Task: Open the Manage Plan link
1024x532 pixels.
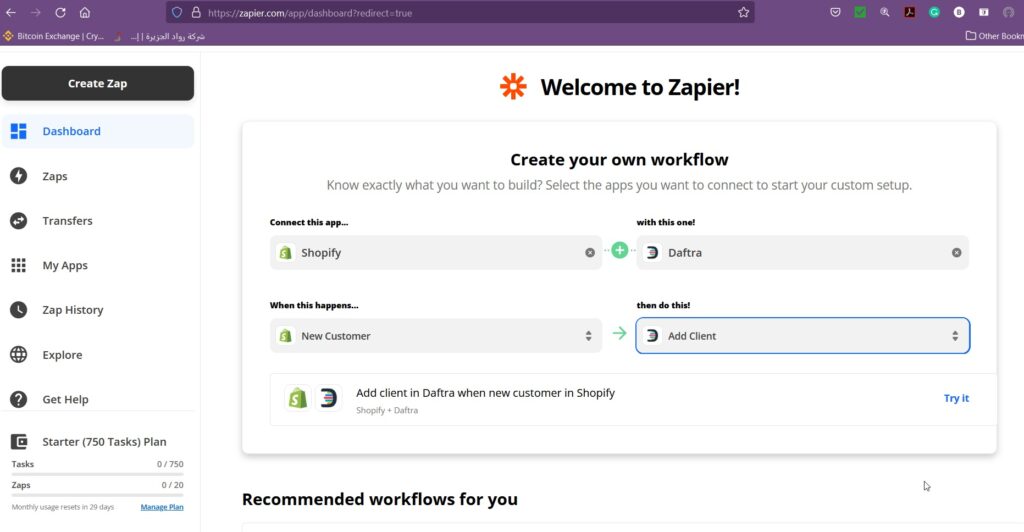Action: (x=161, y=507)
